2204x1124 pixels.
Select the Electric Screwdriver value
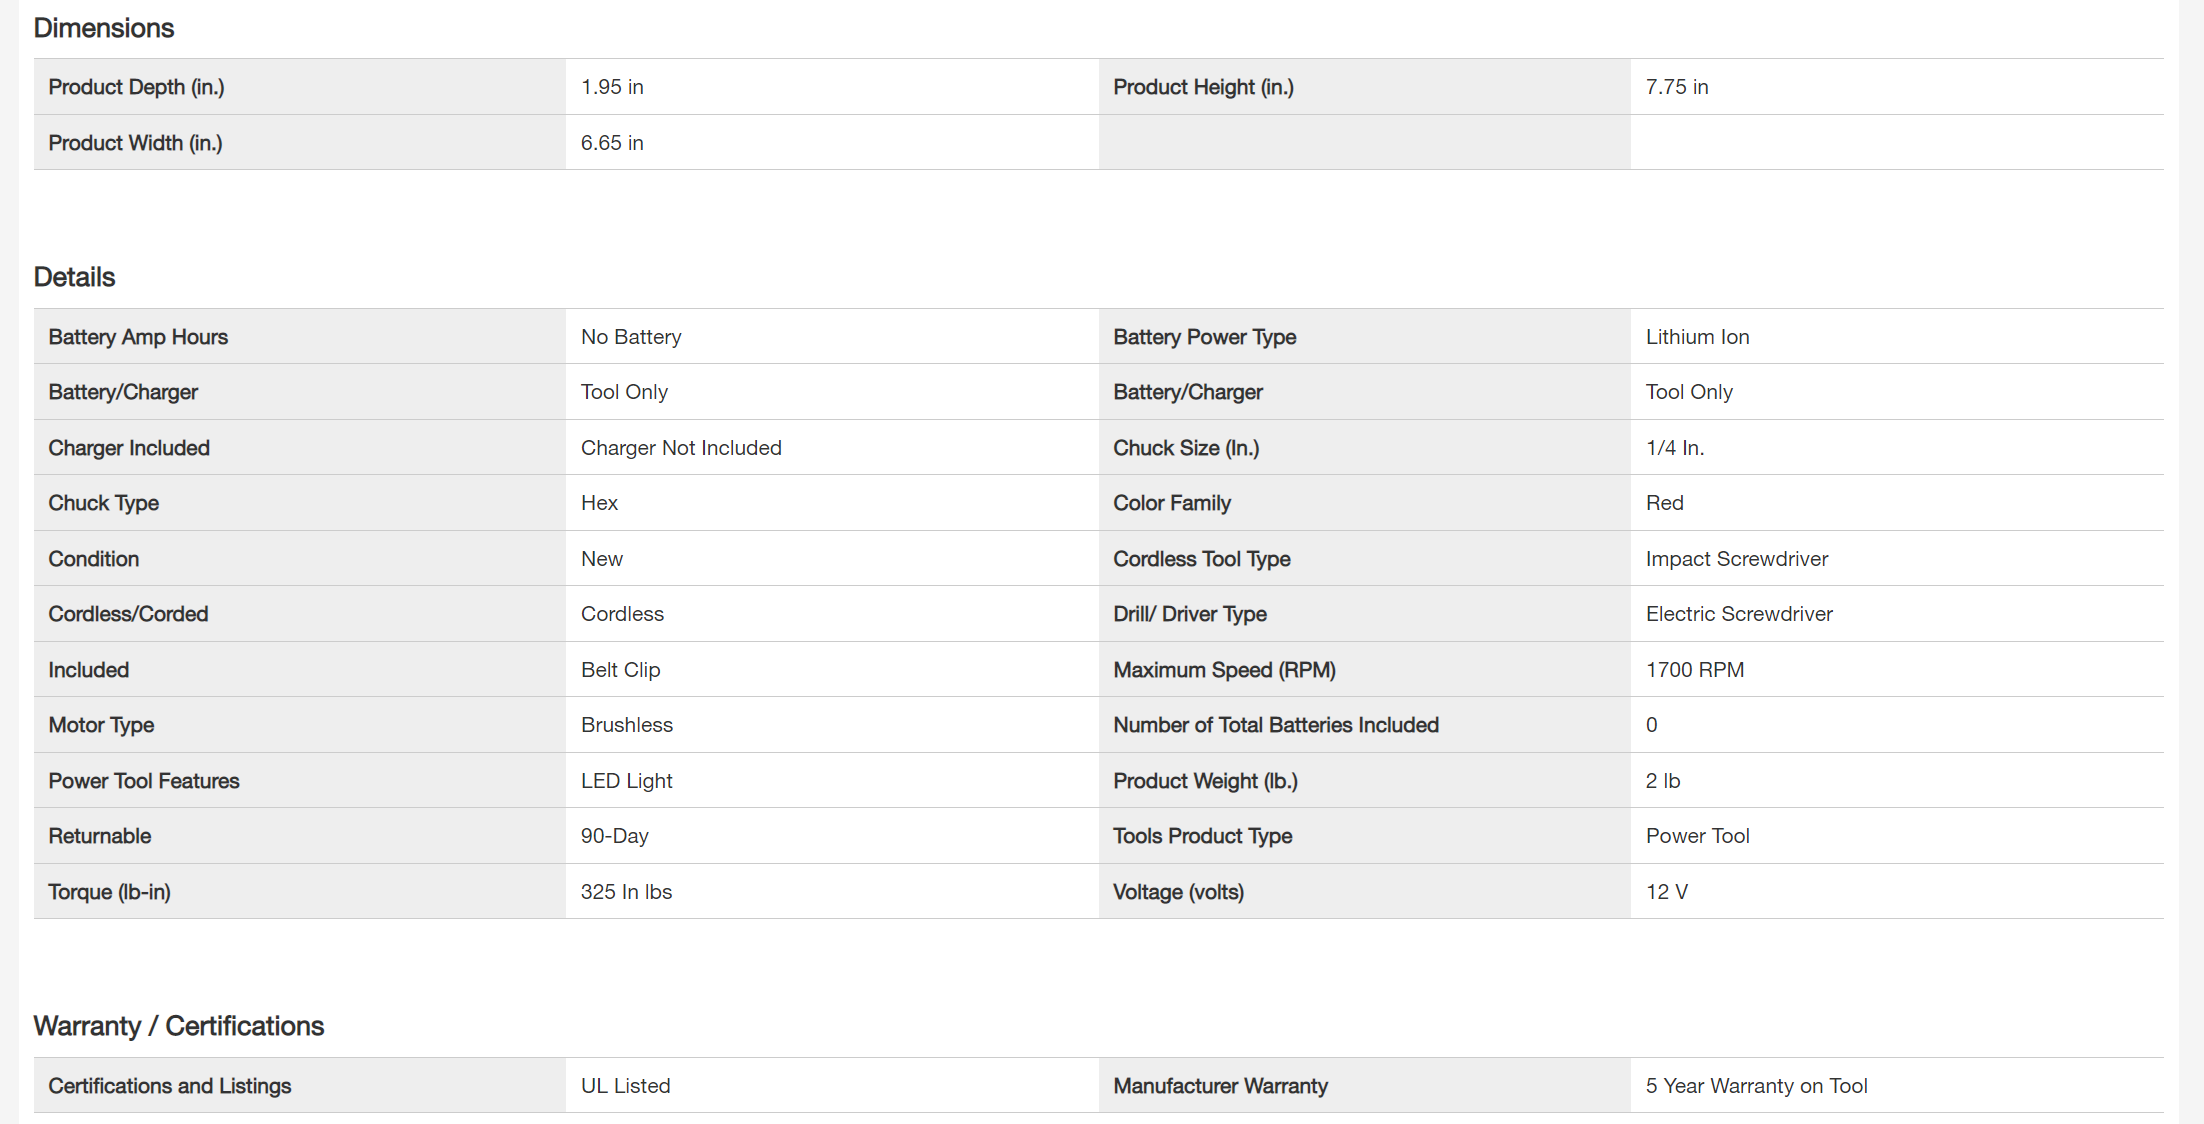pos(1739,614)
